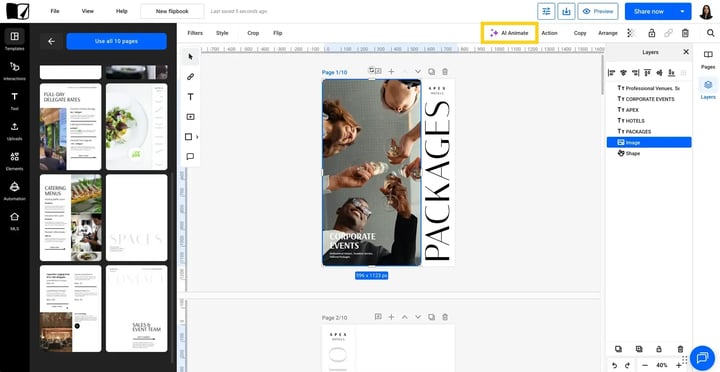Viewport: 720px width, 372px height.
Task: Select the link tool in vertical toolbar
Action: click(x=190, y=77)
